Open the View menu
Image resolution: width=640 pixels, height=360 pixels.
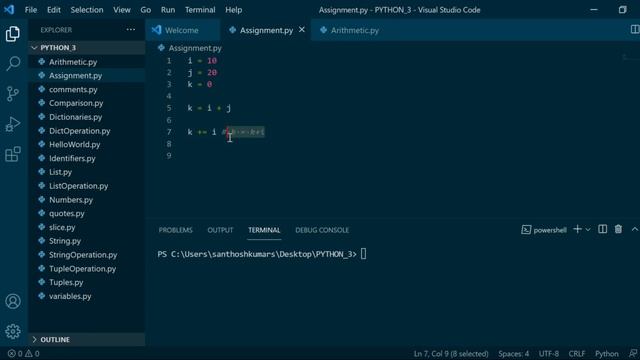[x=122, y=10]
